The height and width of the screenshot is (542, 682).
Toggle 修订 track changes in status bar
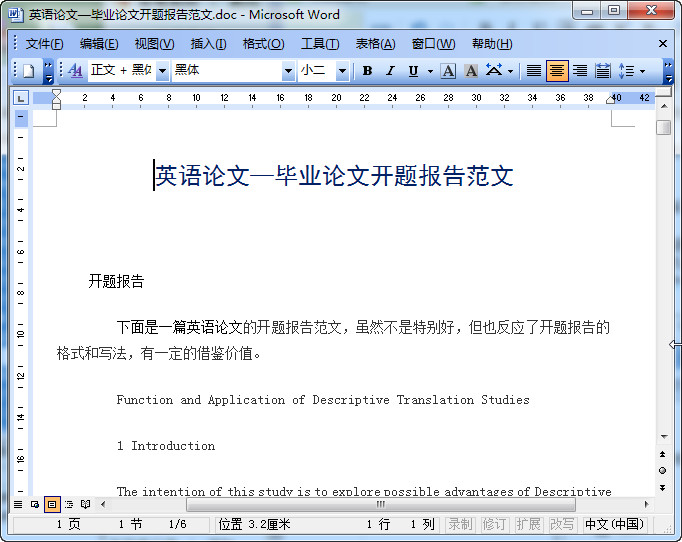click(x=494, y=524)
